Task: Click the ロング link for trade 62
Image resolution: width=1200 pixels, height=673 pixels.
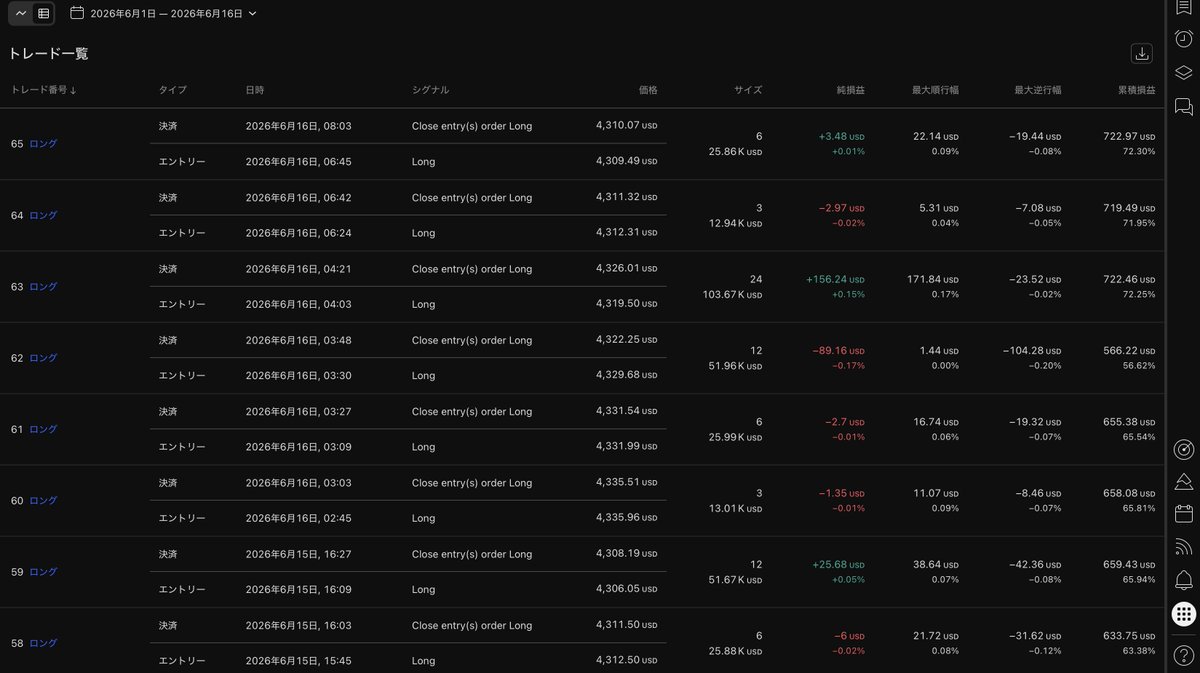Action: (x=43, y=358)
